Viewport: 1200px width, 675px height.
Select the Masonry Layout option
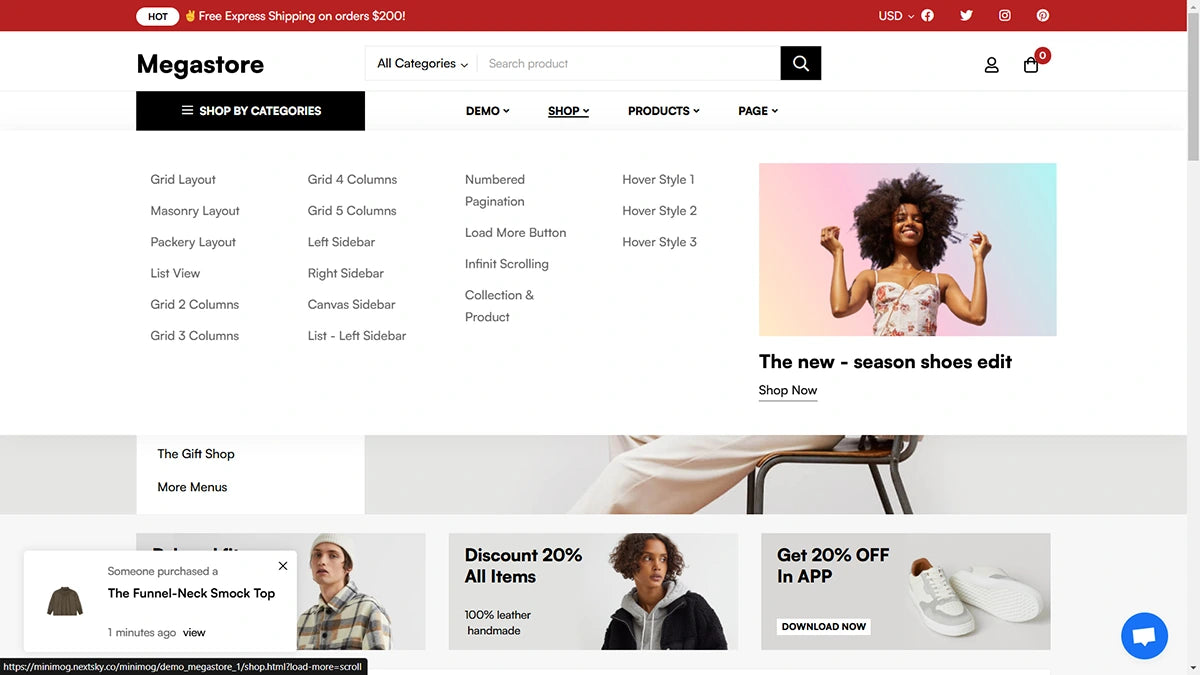(x=194, y=210)
